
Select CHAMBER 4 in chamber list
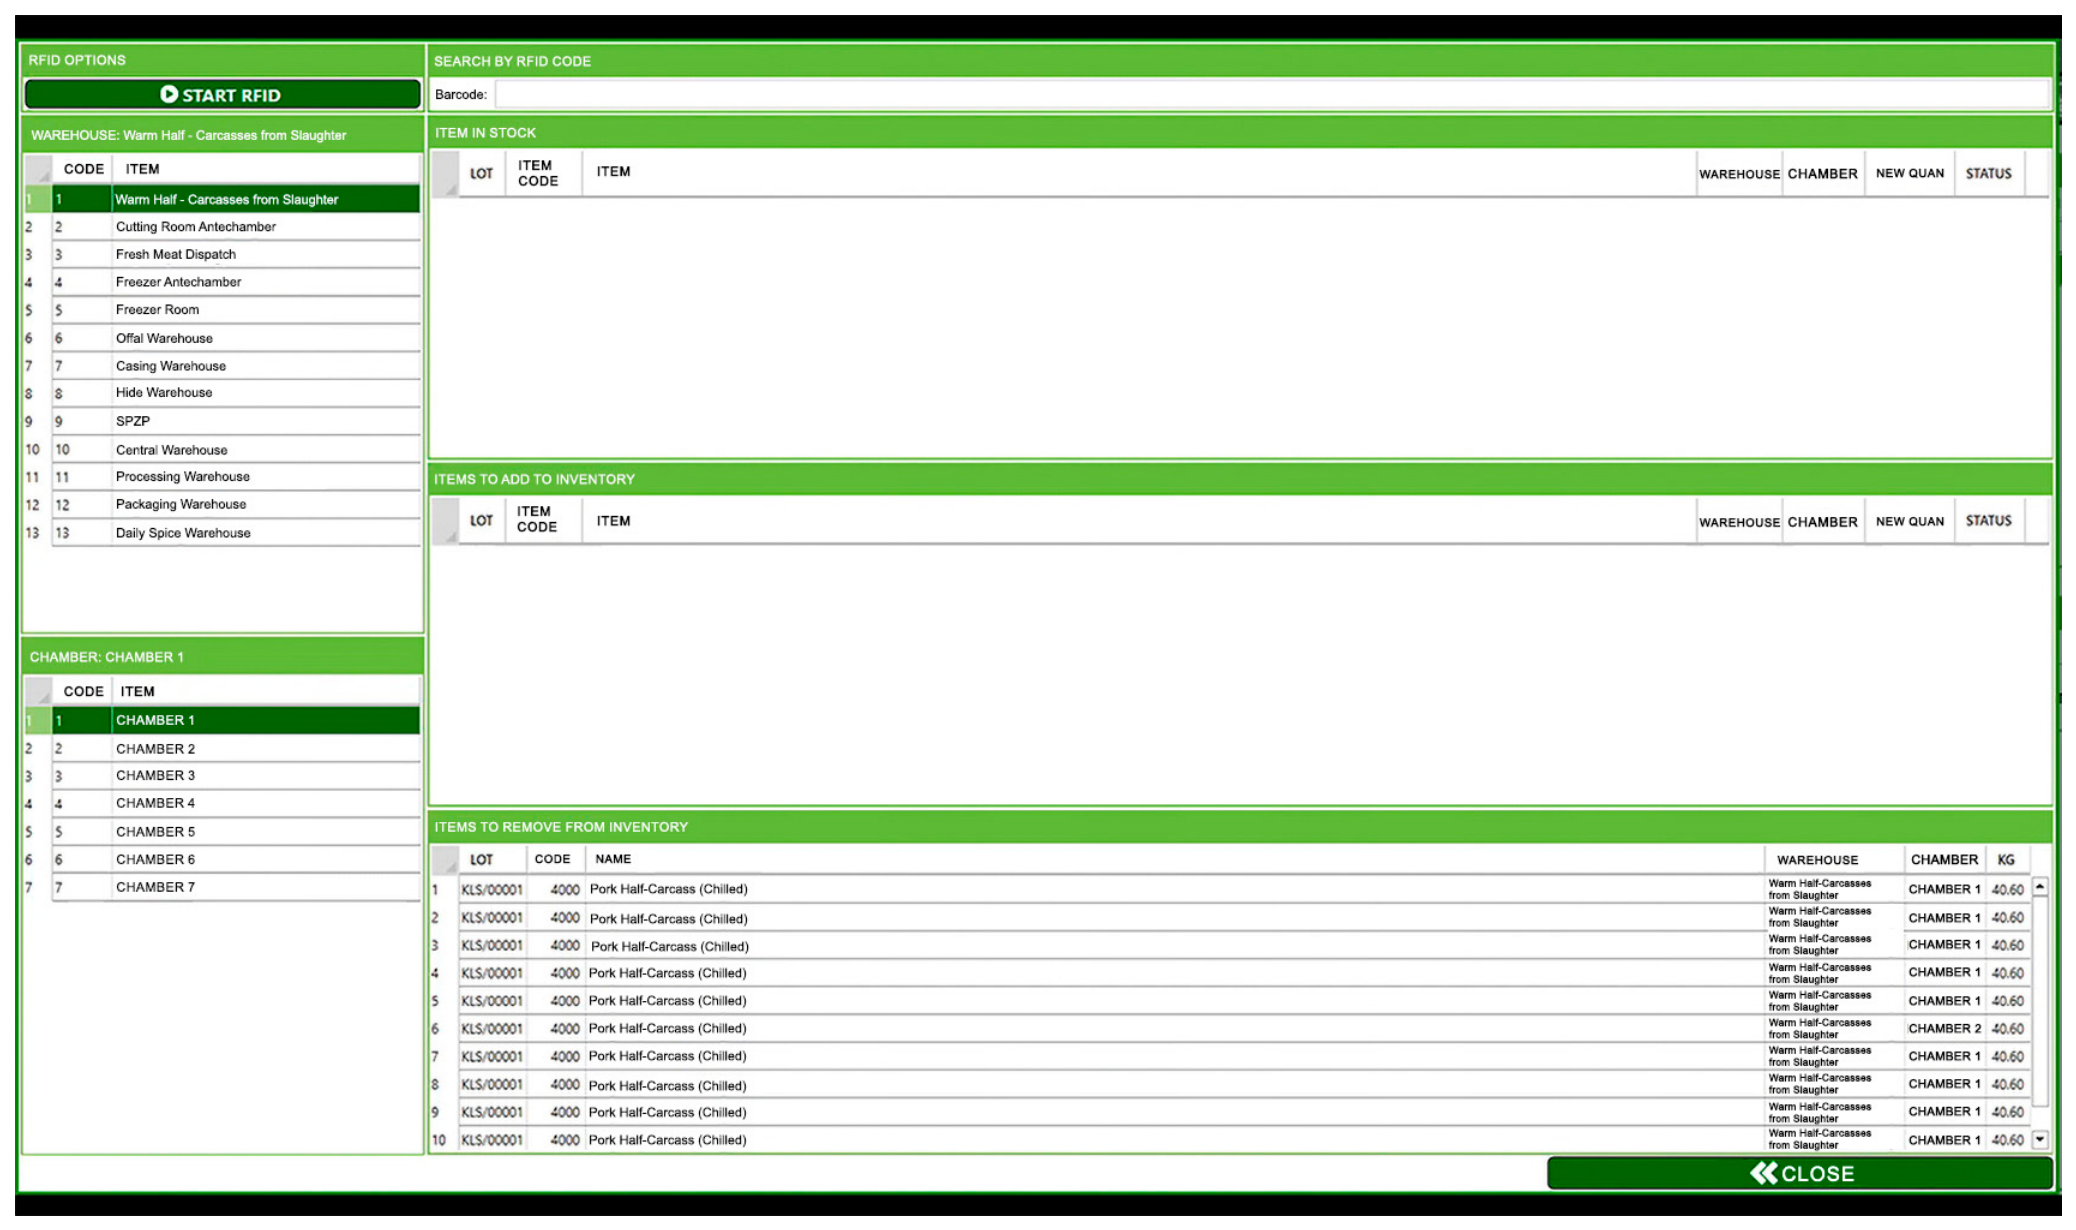222,803
